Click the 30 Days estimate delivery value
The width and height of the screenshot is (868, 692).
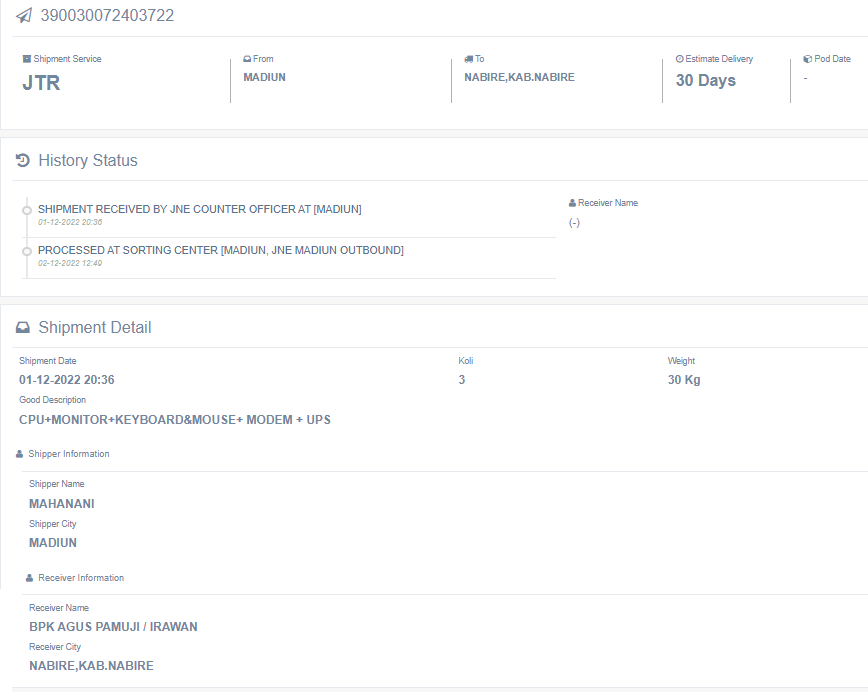(706, 81)
